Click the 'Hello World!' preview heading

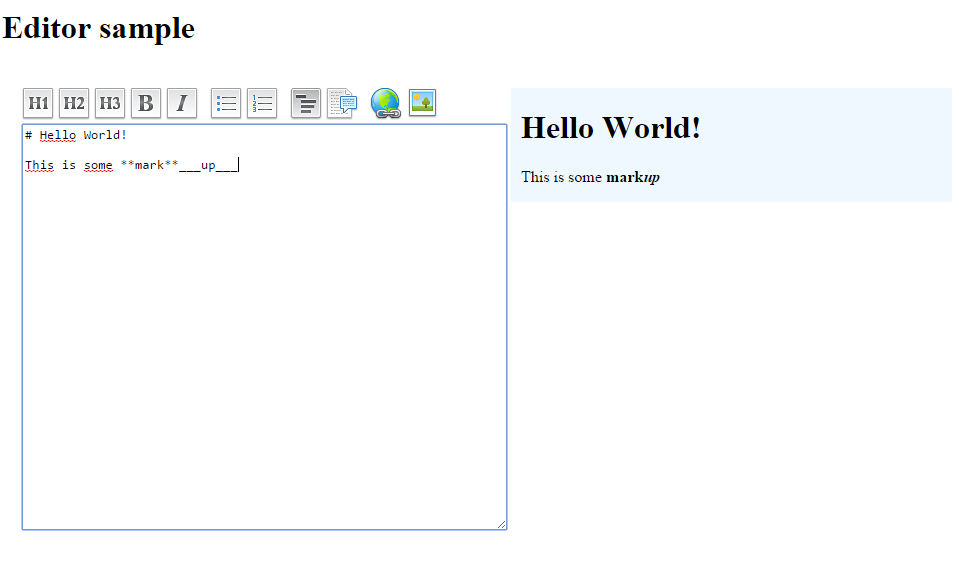(x=610, y=128)
